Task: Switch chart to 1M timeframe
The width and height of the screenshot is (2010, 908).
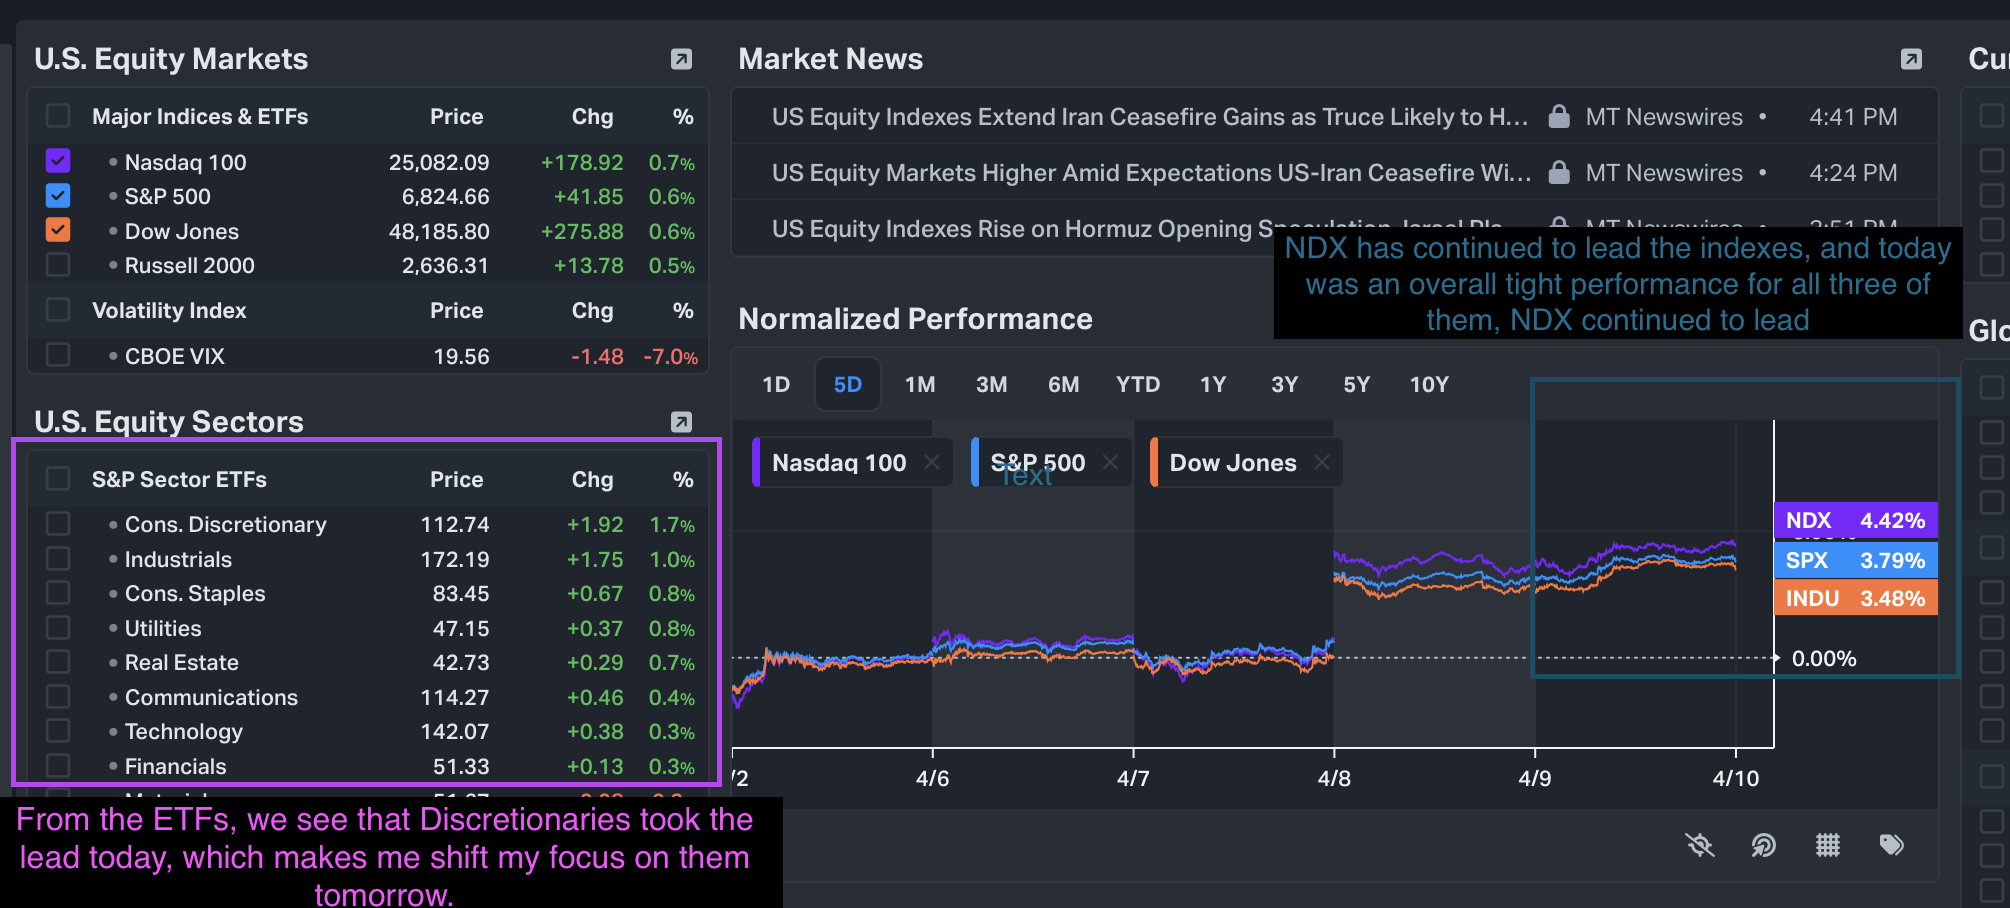Action: coord(919,385)
